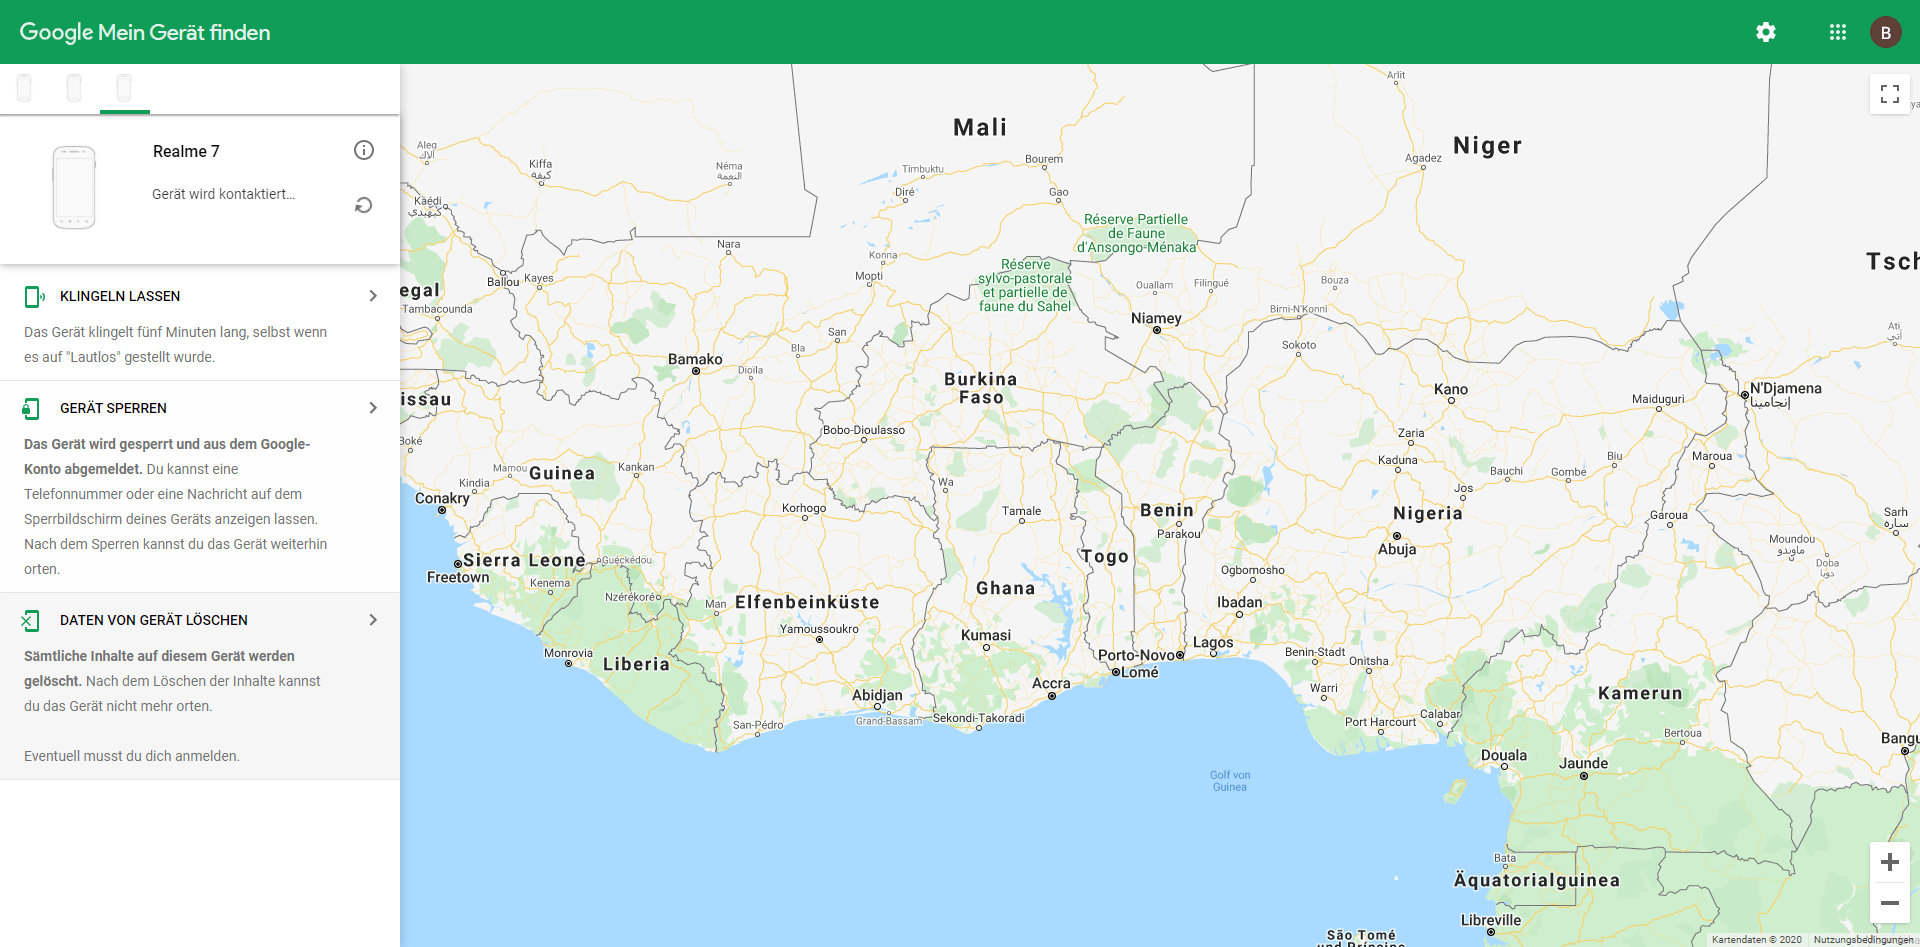The width and height of the screenshot is (1920, 947).
Task: Click the Gerät wird kontaktiert status text
Action: 223,194
